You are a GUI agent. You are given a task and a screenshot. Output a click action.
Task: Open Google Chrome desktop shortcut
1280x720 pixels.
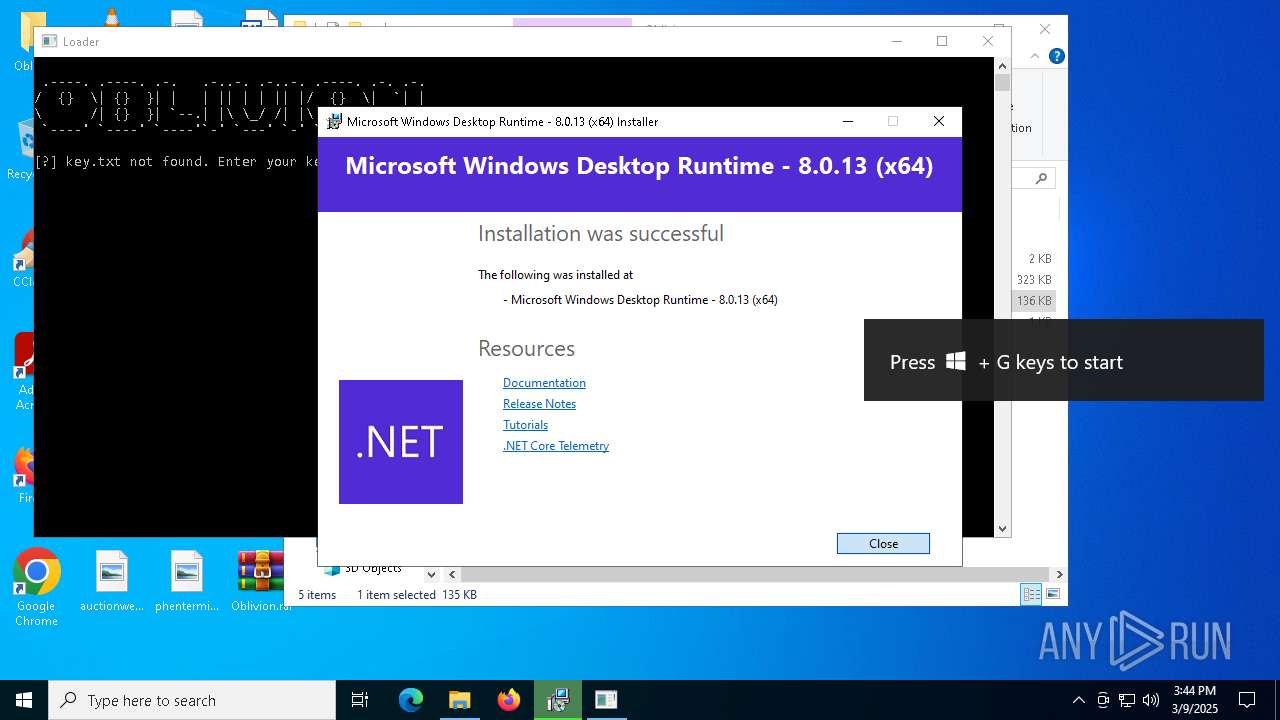pos(36,588)
